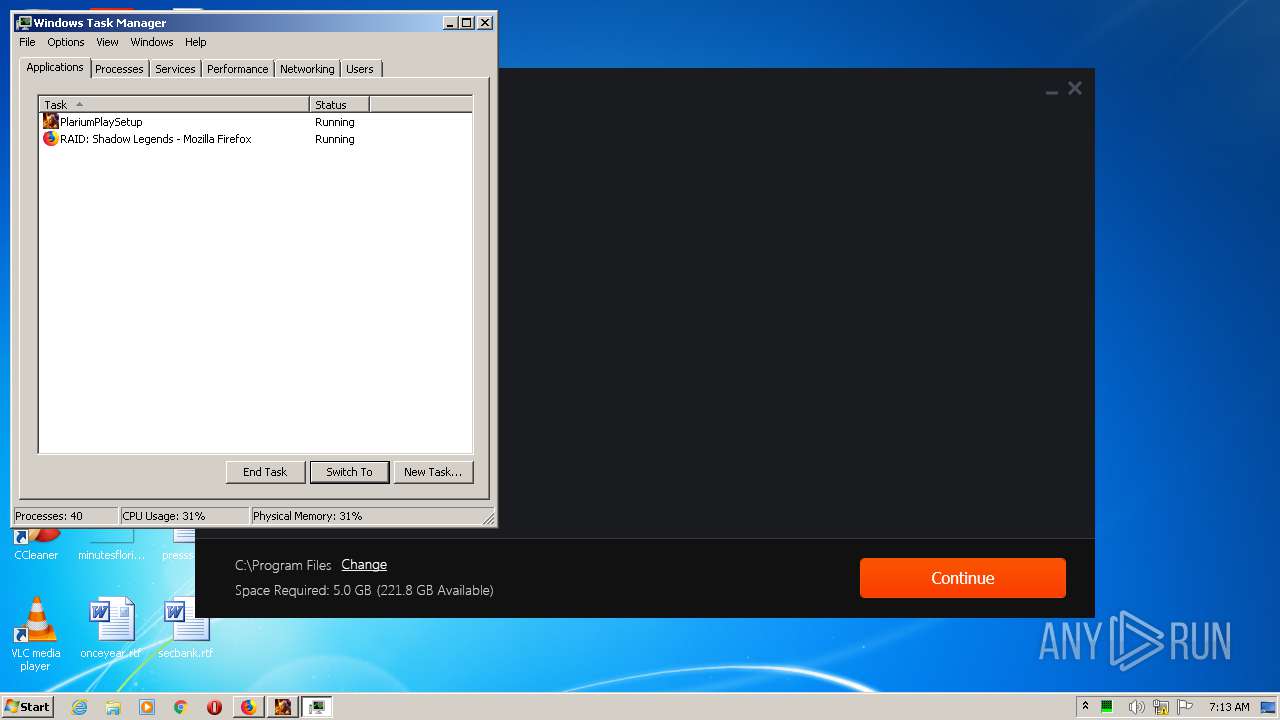Click the CPU Usage: 31% status entry
Image resolution: width=1280 pixels, height=720 pixels.
184,516
